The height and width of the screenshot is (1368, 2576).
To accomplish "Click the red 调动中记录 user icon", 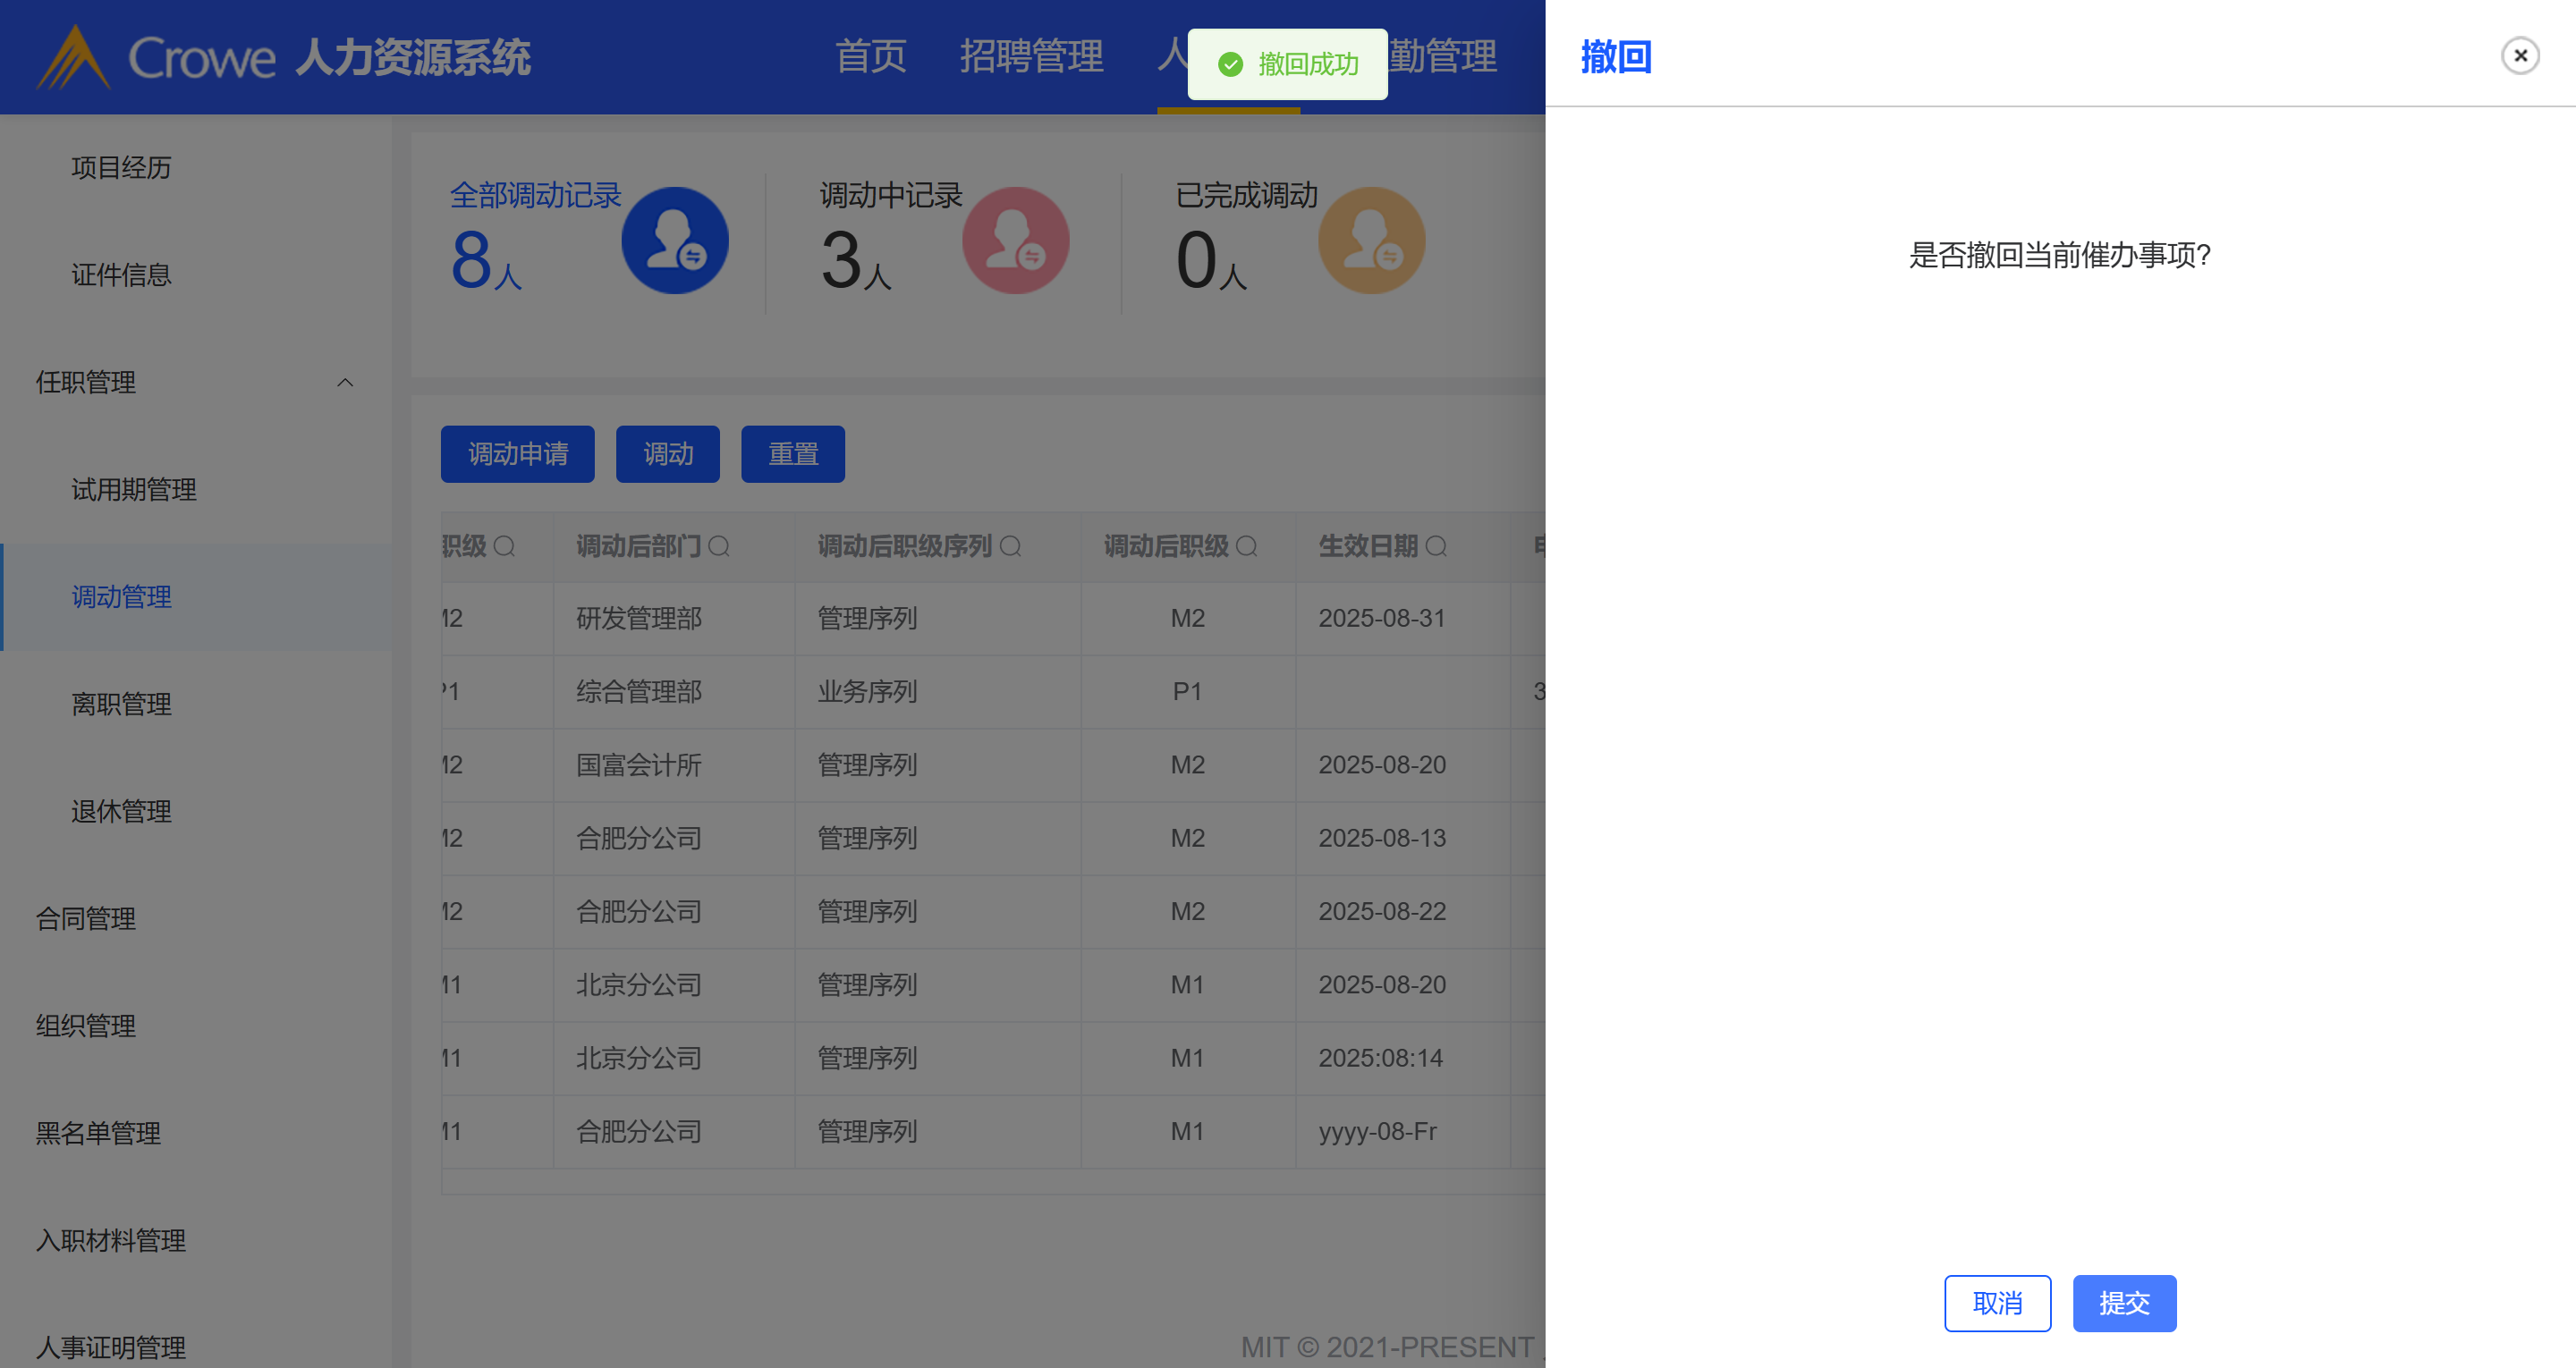I will tap(1015, 241).
